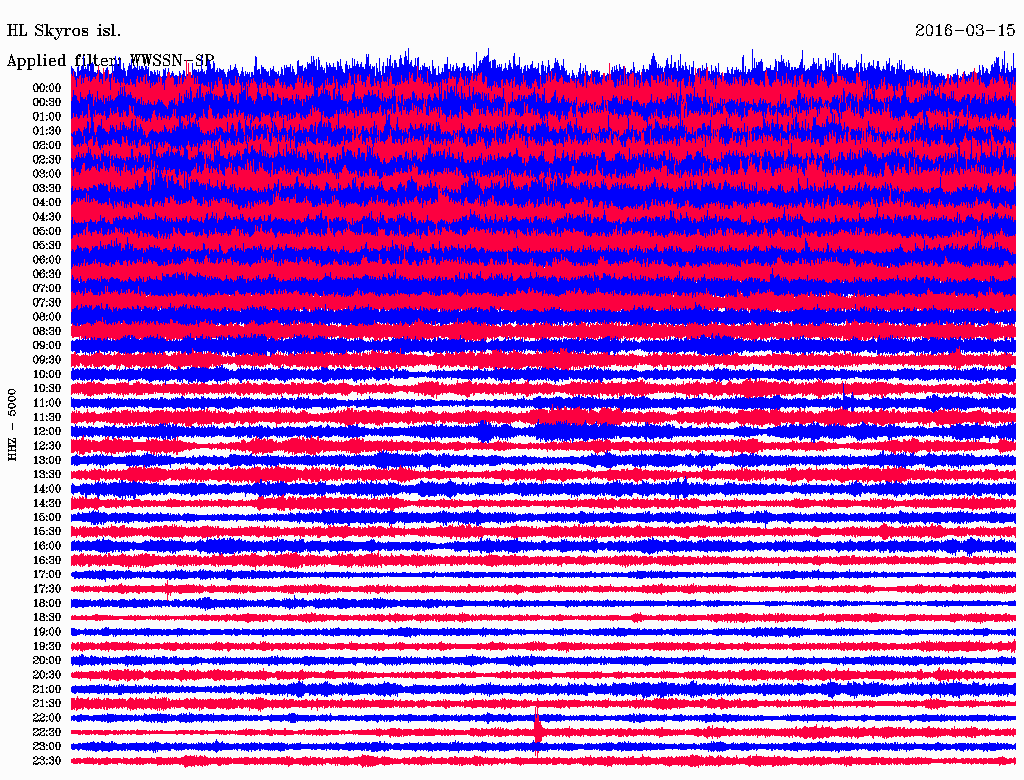Click the 16:00 time row label
Viewport: 1024px width, 780px height.
click(47, 546)
